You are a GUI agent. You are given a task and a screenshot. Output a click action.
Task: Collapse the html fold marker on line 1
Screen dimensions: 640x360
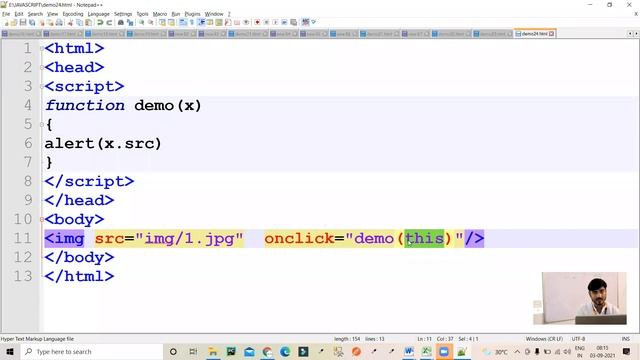click(x=42, y=49)
